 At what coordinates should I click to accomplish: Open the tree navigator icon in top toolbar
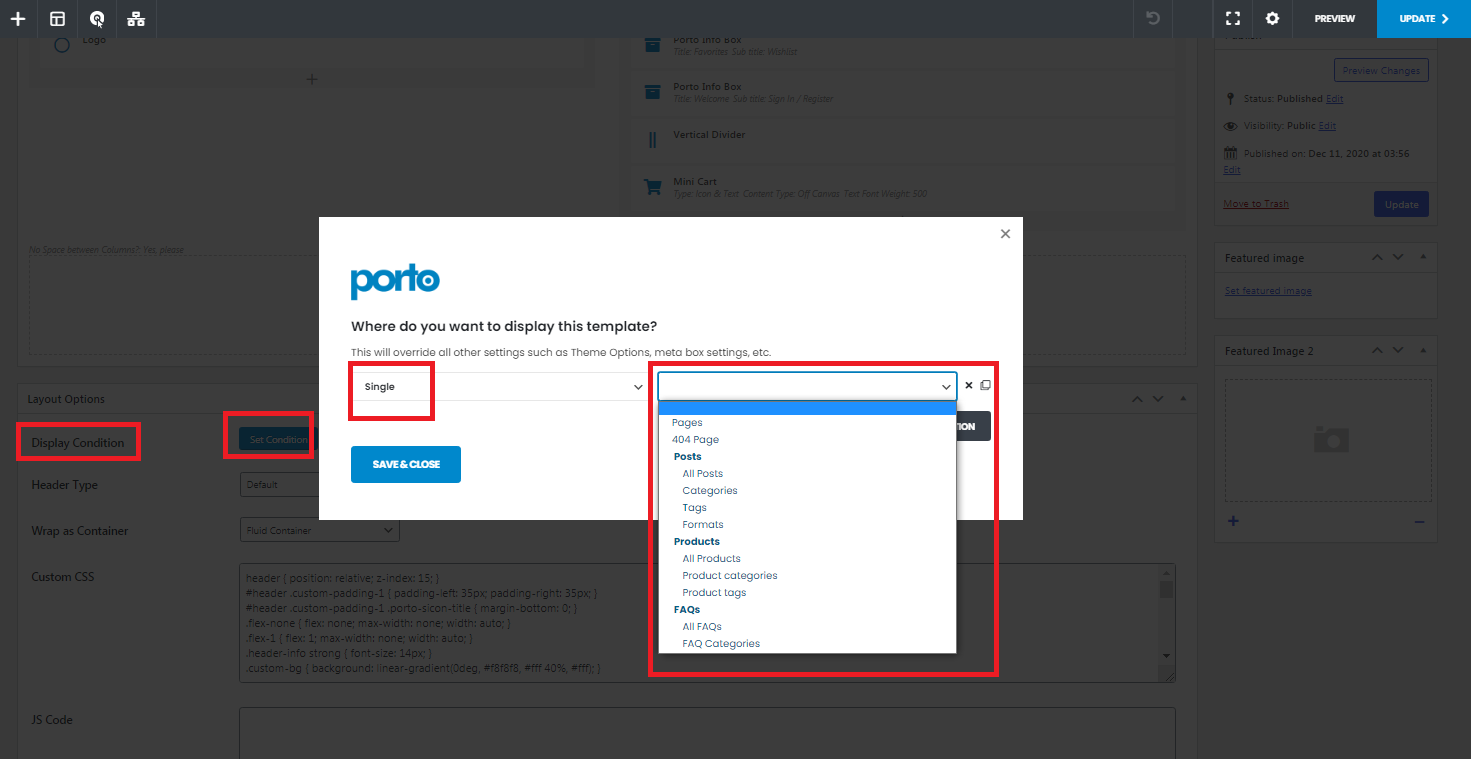pos(136,19)
